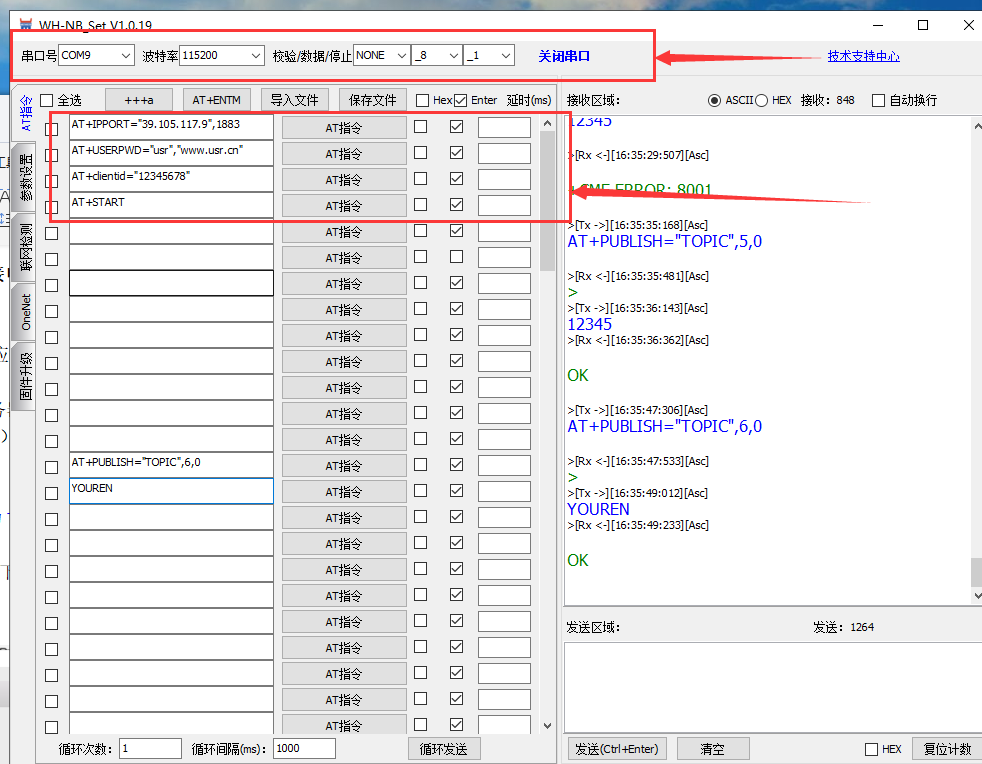Click the command list scroll-down arrow
The width and height of the screenshot is (982, 764).
coord(547,726)
